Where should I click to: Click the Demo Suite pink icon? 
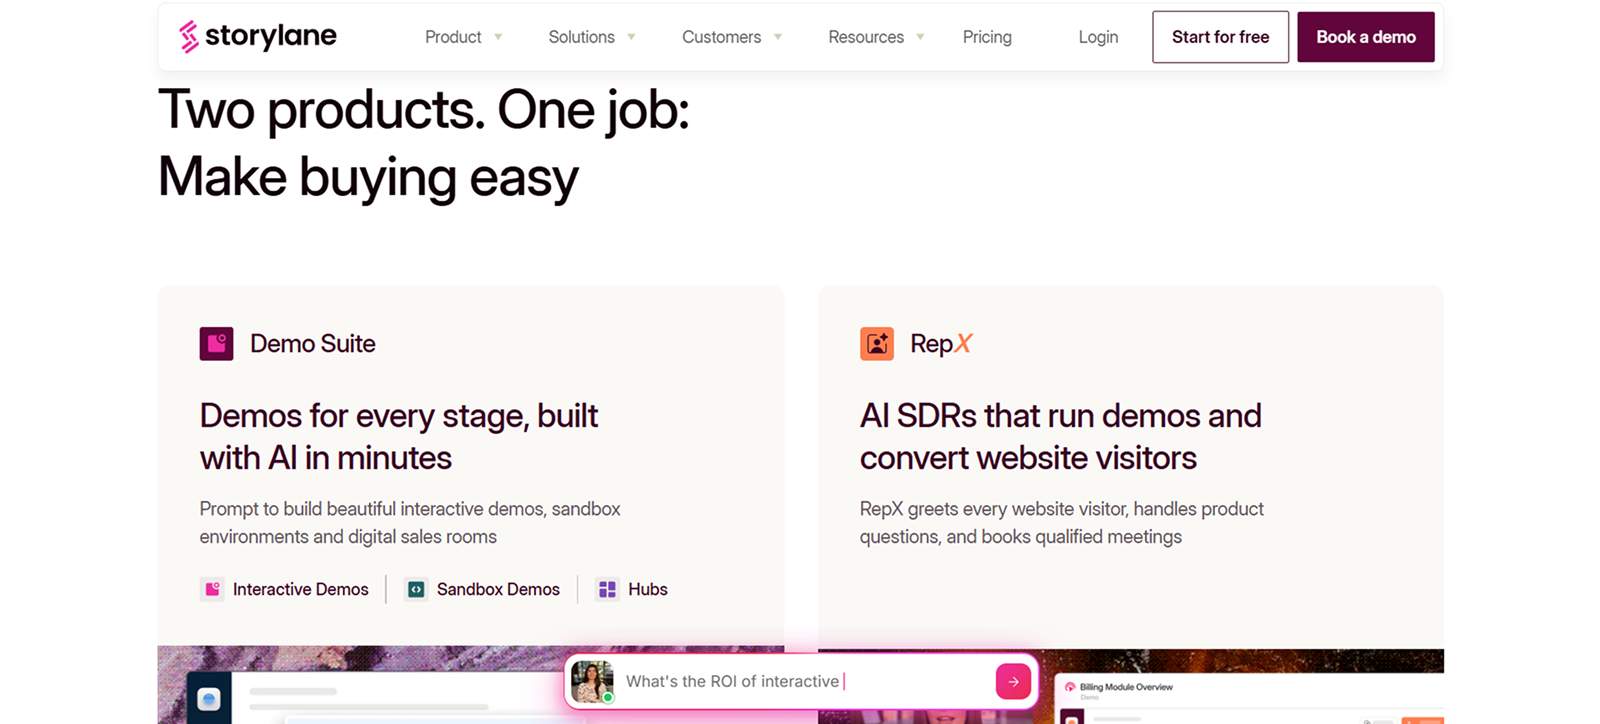(x=216, y=343)
